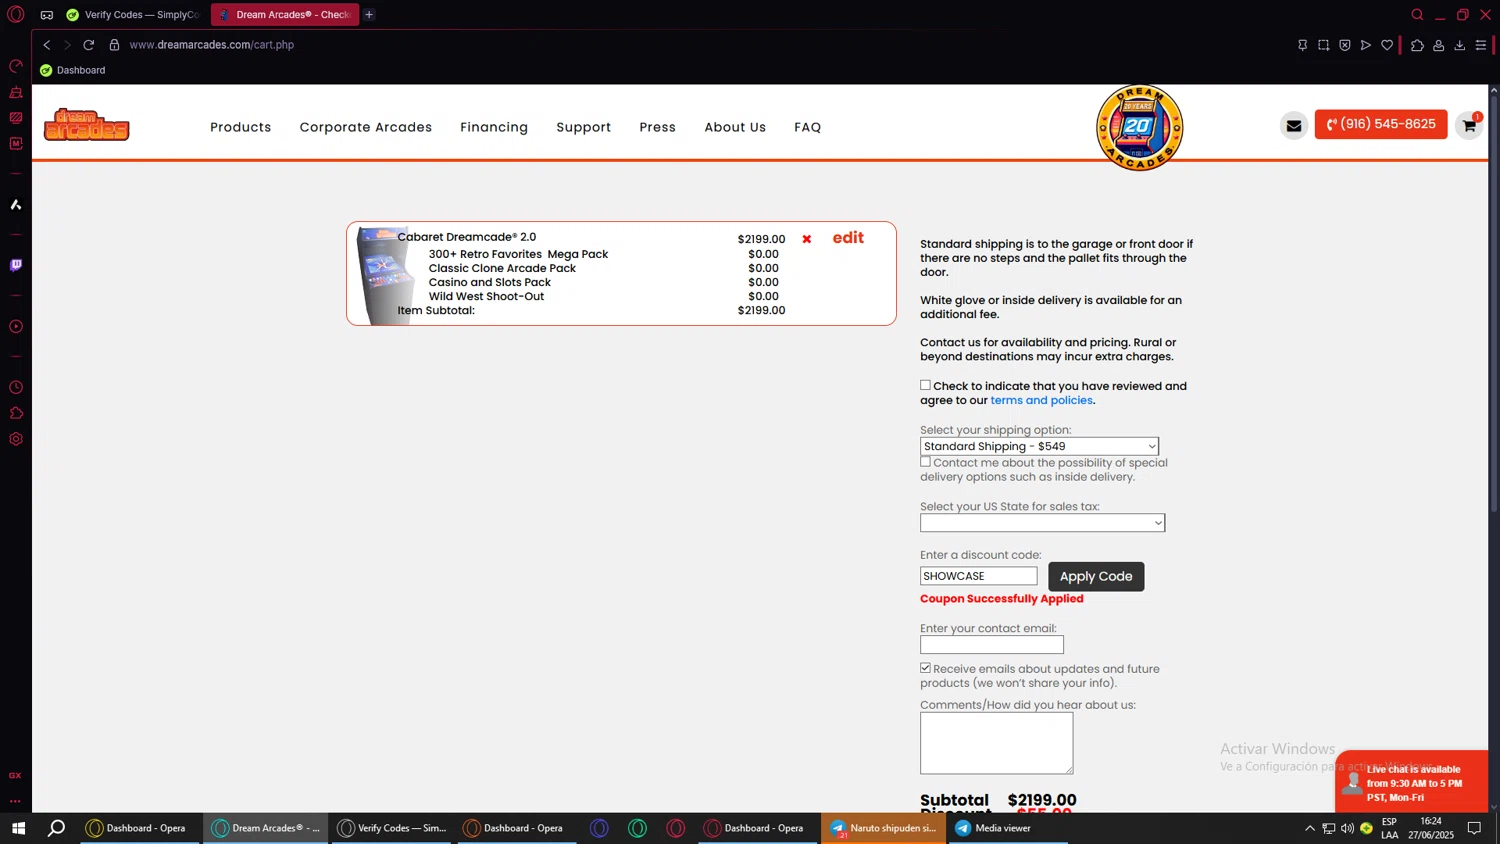This screenshot has width=1500, height=844.
Task: Go to the Financing page
Action: tap(494, 127)
